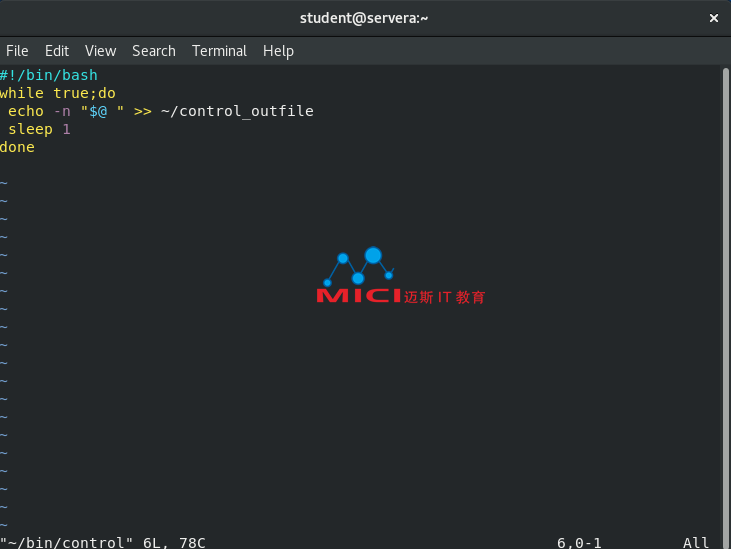Open the Search menu
Viewport: 731px width, 549px height.
click(154, 51)
